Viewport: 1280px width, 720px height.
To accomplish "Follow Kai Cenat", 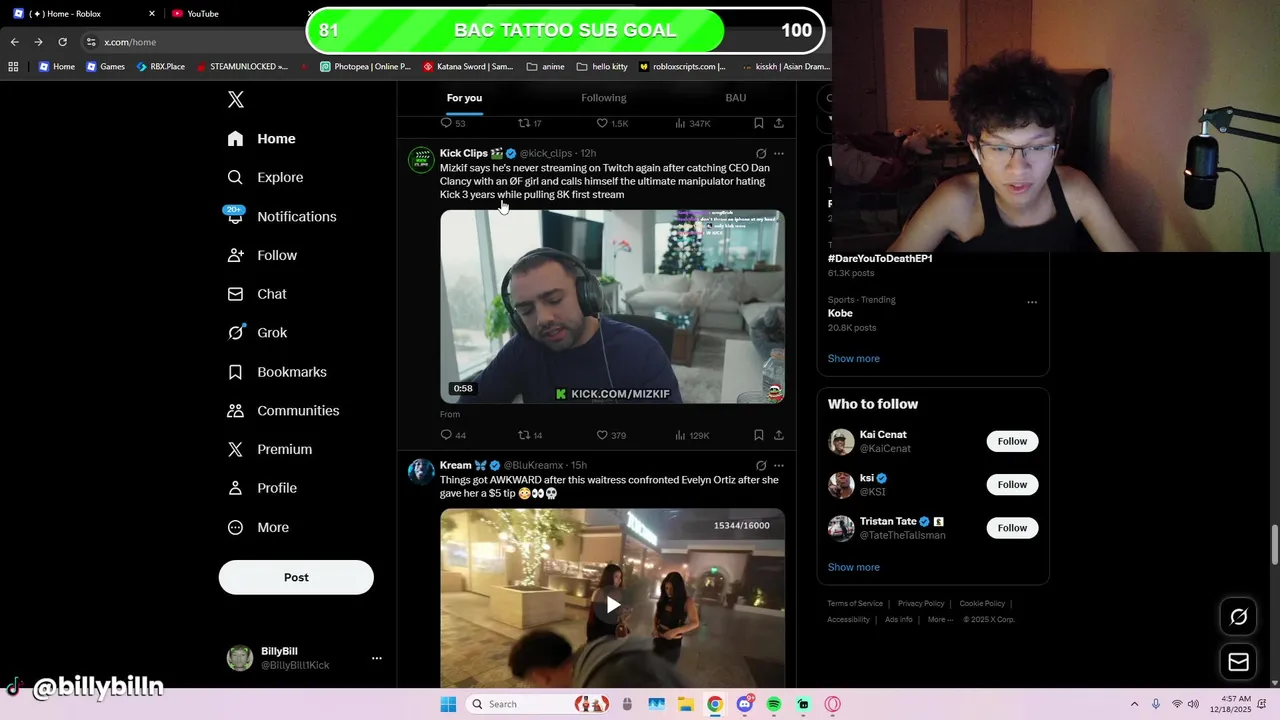I will click(1012, 441).
